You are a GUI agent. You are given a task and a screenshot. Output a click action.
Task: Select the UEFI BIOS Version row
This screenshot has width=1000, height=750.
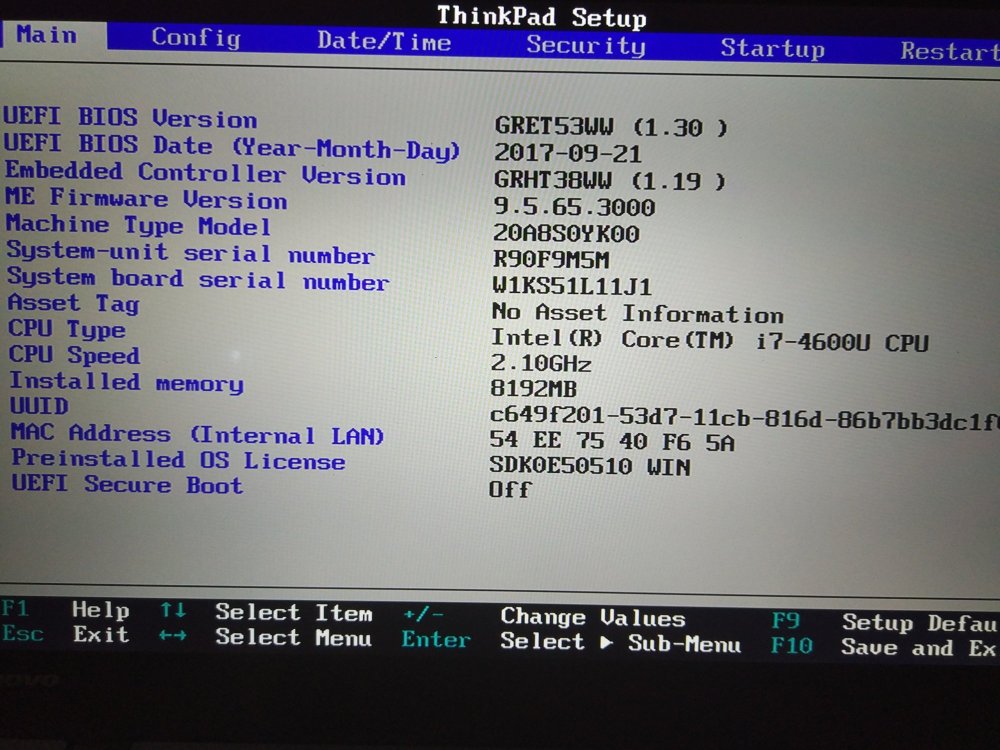coord(130,118)
